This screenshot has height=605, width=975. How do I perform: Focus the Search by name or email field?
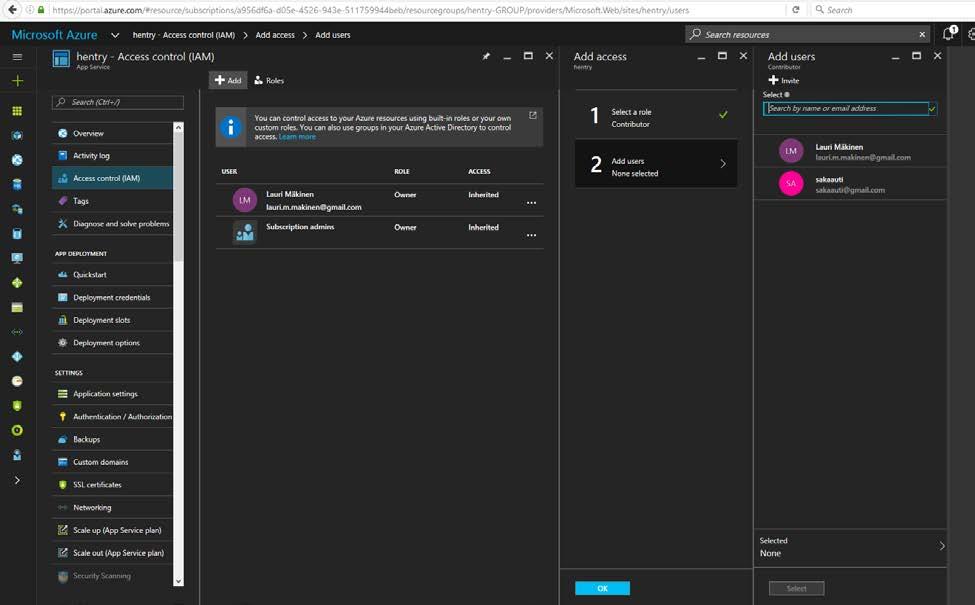pyautogui.click(x=848, y=108)
